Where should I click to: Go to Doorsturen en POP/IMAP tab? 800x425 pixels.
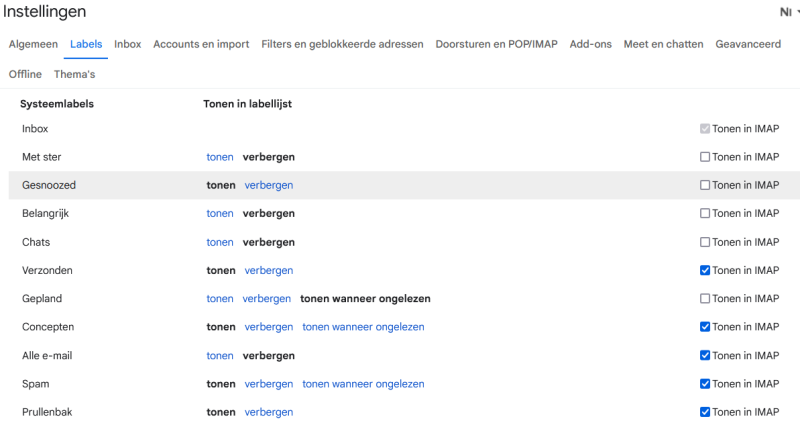tap(496, 44)
